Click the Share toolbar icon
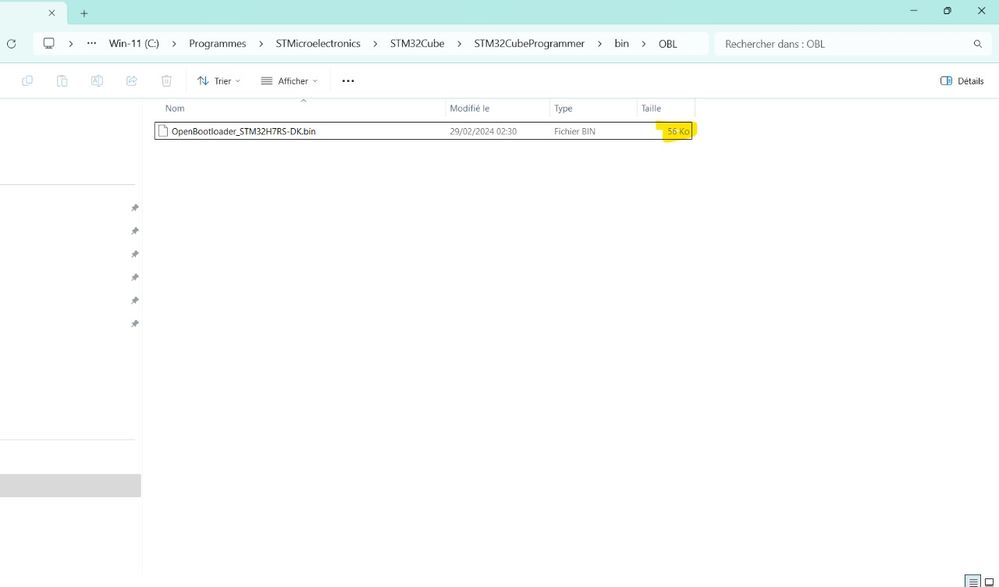The height and width of the screenshot is (587, 999). 131,81
